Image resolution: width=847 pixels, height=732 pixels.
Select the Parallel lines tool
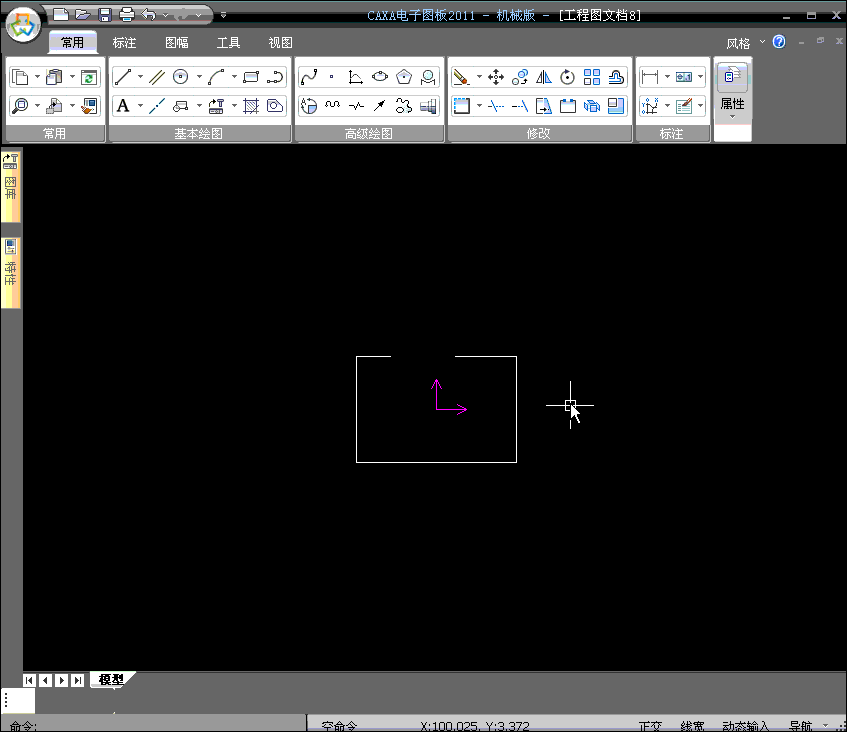point(157,77)
